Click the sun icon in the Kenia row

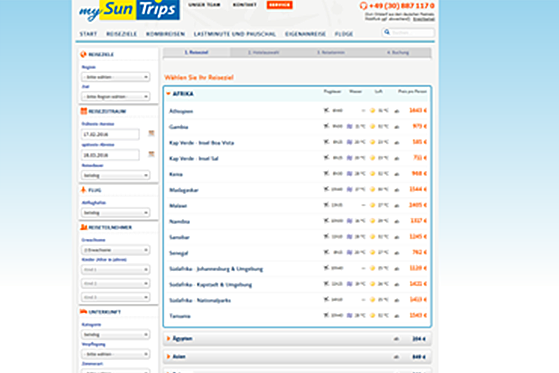(373, 174)
